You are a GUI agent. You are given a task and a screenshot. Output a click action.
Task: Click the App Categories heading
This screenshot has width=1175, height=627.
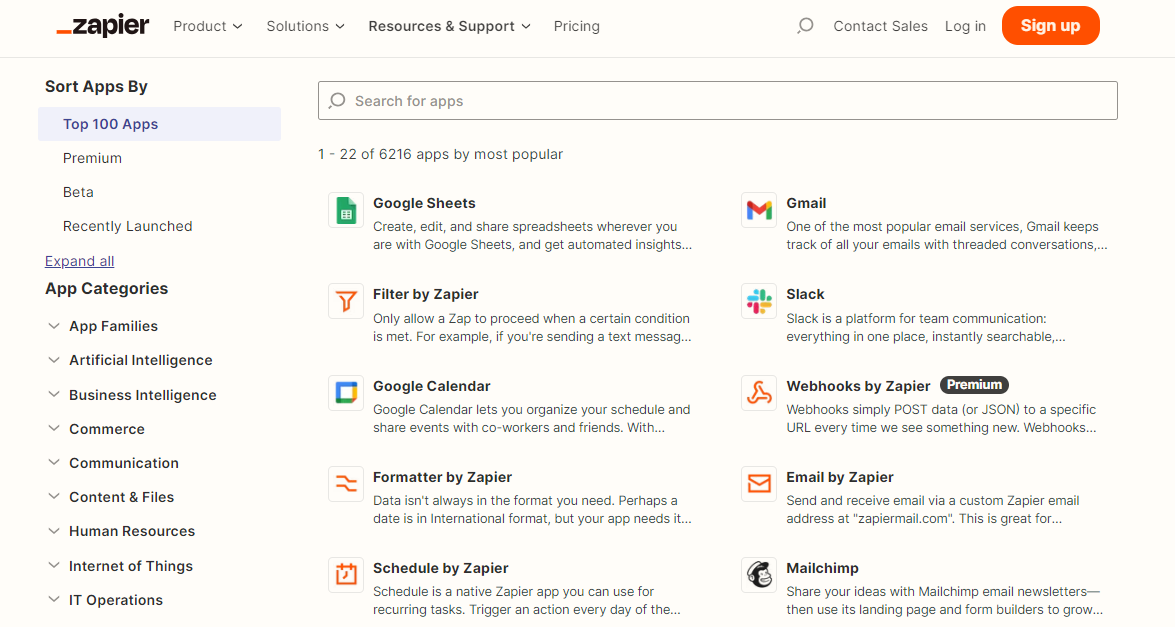[x=106, y=288]
